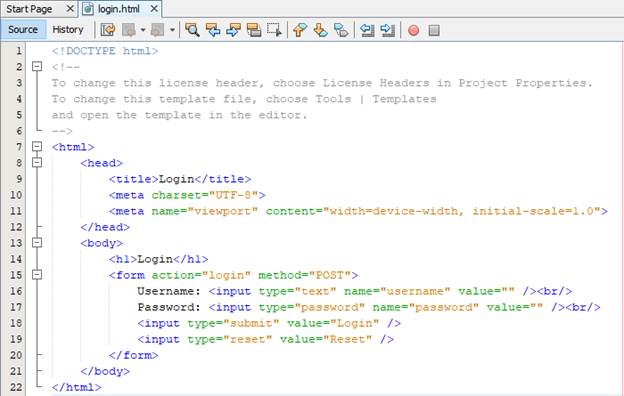Open the Forward history dropdown arrow
The image size is (624, 396).
(172, 30)
